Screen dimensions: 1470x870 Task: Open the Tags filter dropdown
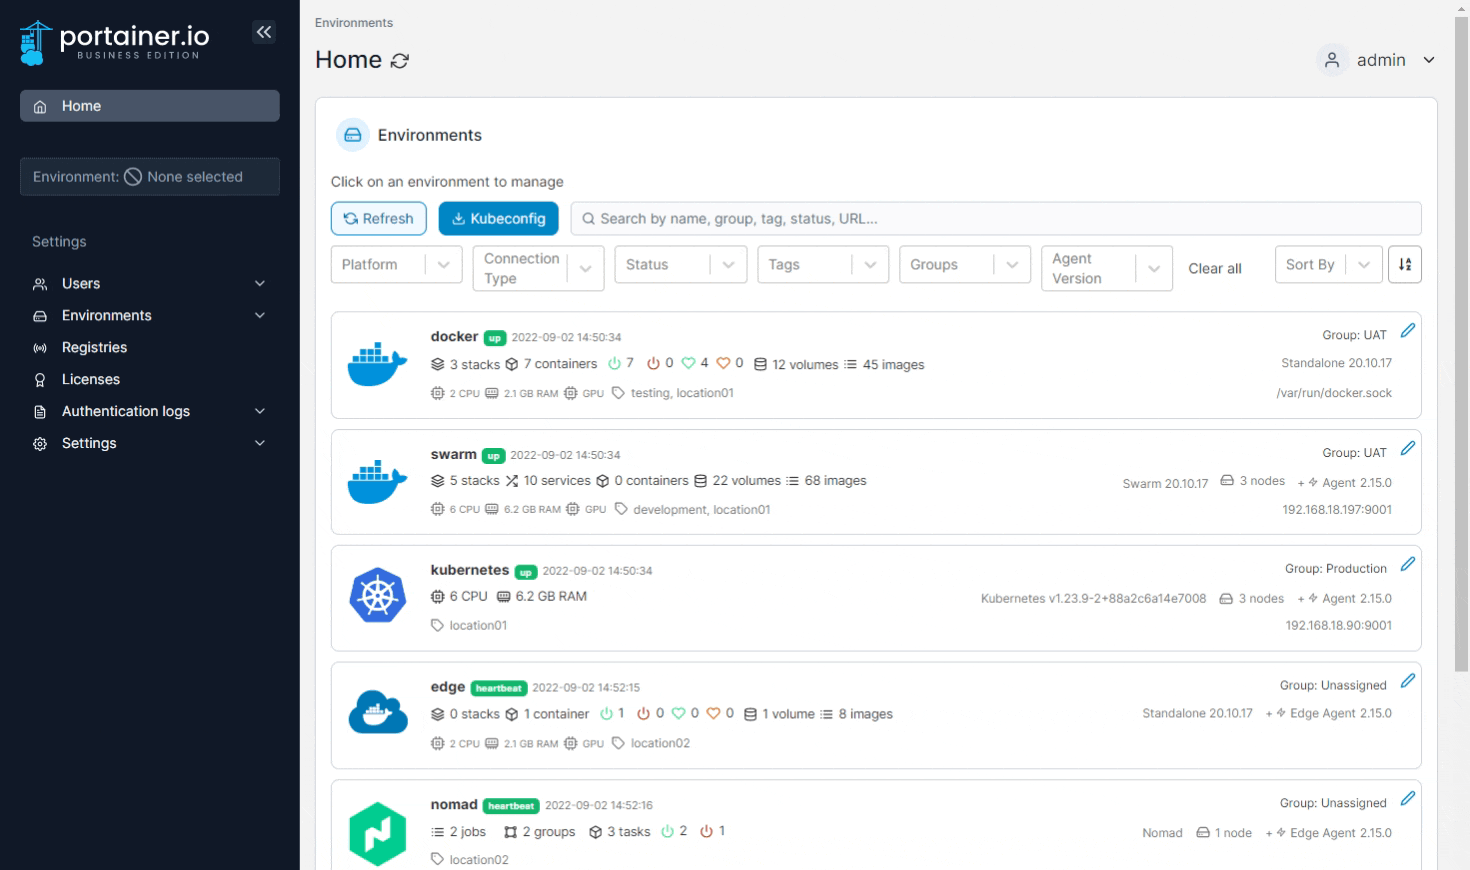tap(822, 264)
